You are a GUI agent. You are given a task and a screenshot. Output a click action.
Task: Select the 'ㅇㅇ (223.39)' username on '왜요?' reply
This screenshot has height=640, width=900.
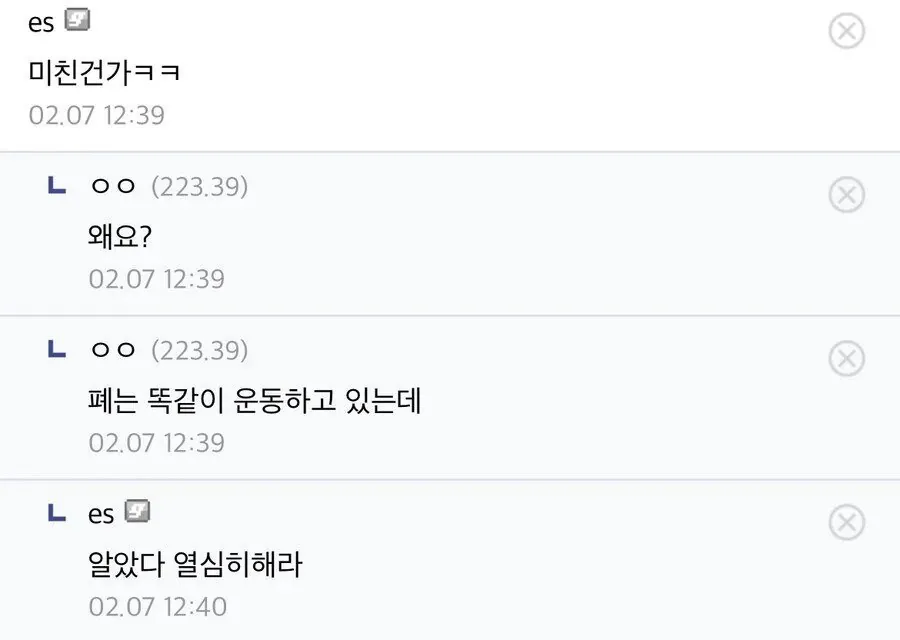pos(114,186)
